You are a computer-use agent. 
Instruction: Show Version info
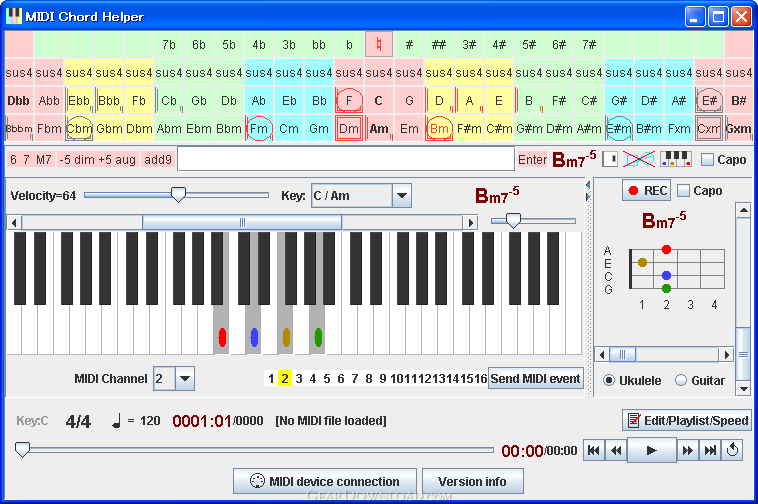(472, 481)
